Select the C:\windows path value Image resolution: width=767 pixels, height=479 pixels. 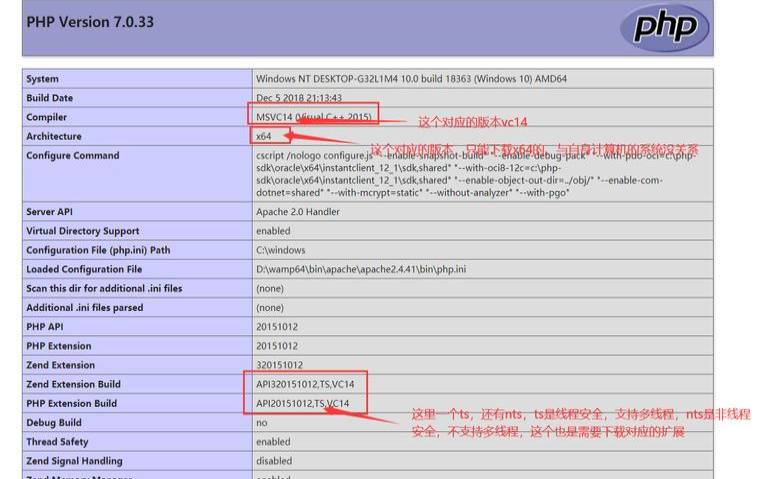[x=281, y=250]
